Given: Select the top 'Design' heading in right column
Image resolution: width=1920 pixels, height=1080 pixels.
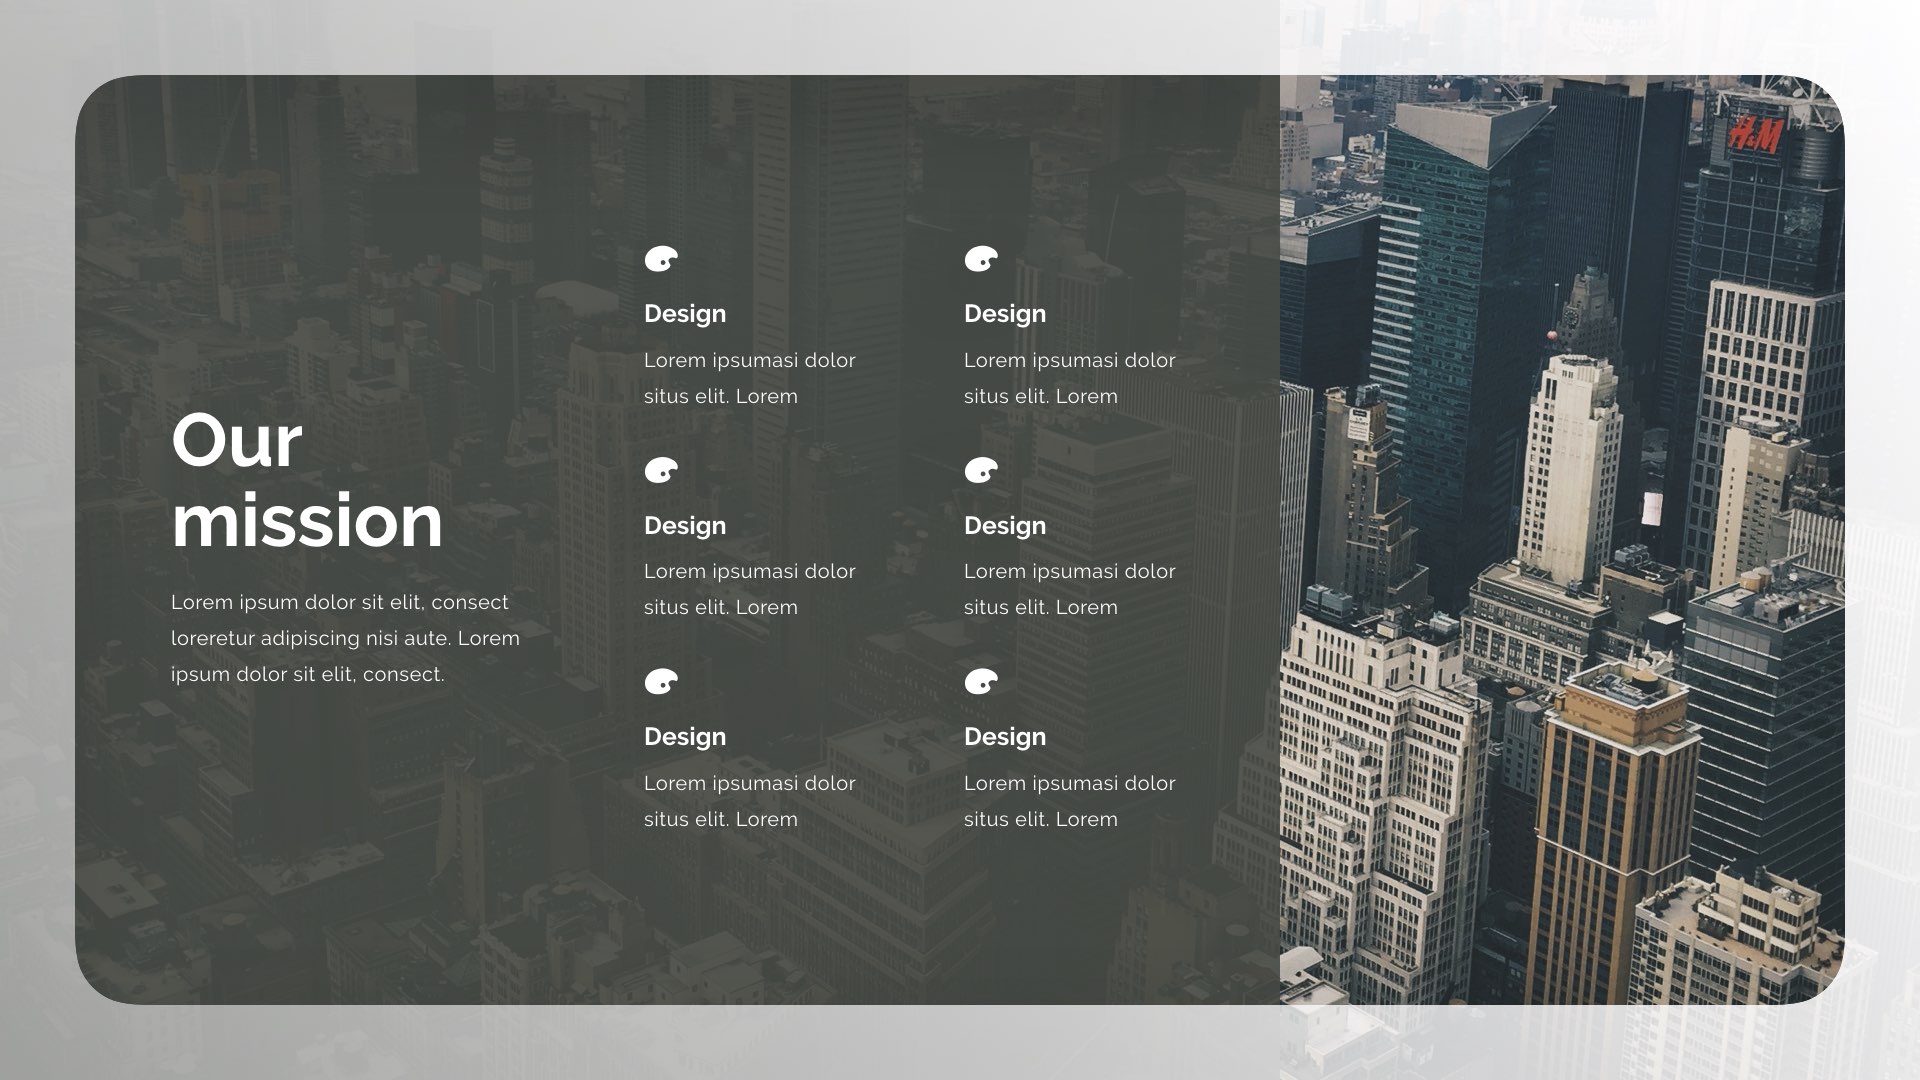Looking at the screenshot, I should 1004,313.
